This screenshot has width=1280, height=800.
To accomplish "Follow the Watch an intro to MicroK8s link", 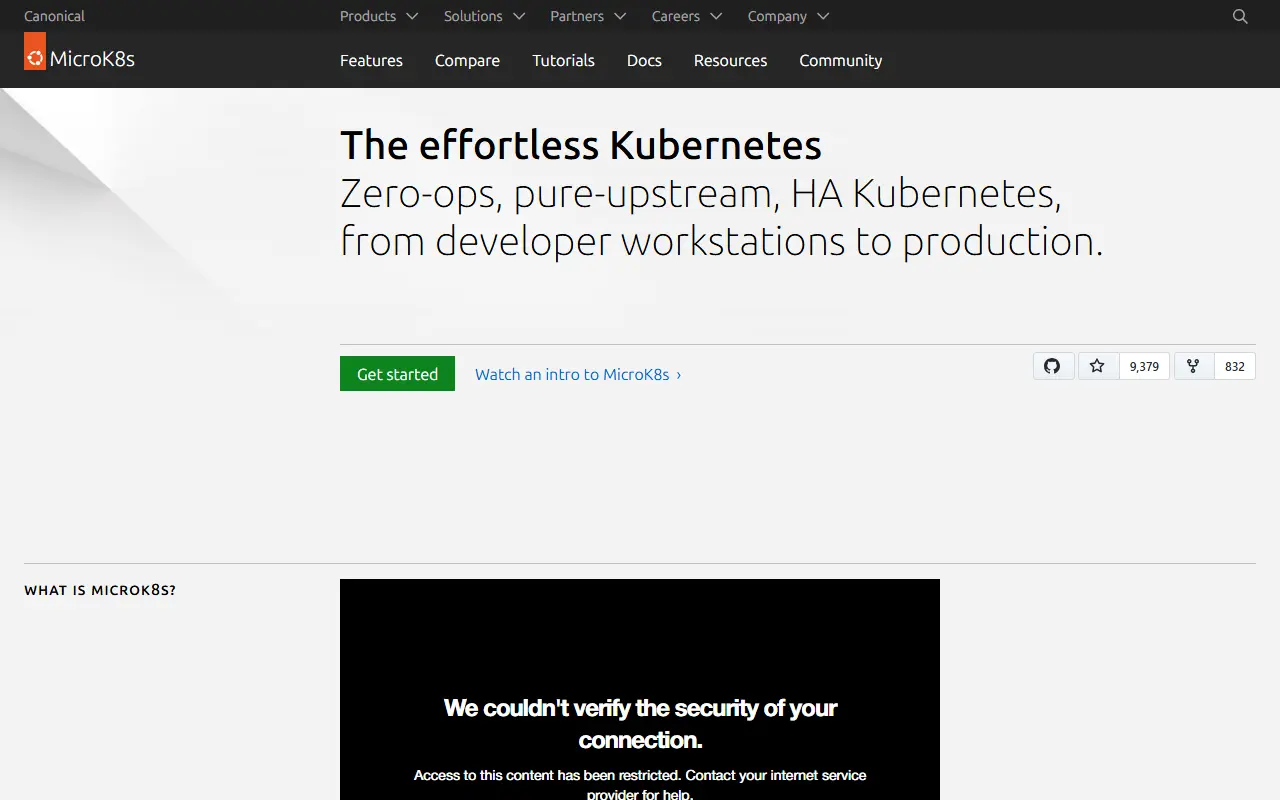I will click(578, 374).
